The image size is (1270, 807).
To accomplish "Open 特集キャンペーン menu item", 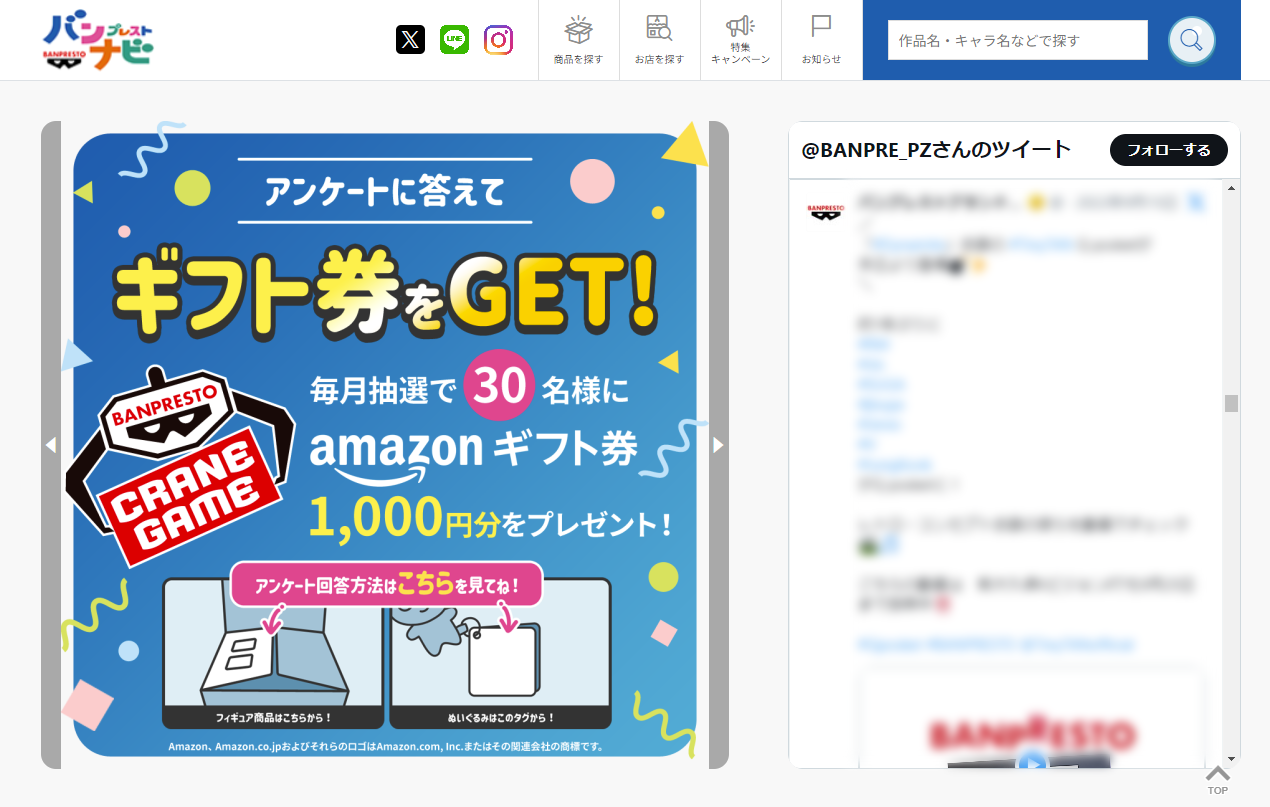I will point(740,40).
